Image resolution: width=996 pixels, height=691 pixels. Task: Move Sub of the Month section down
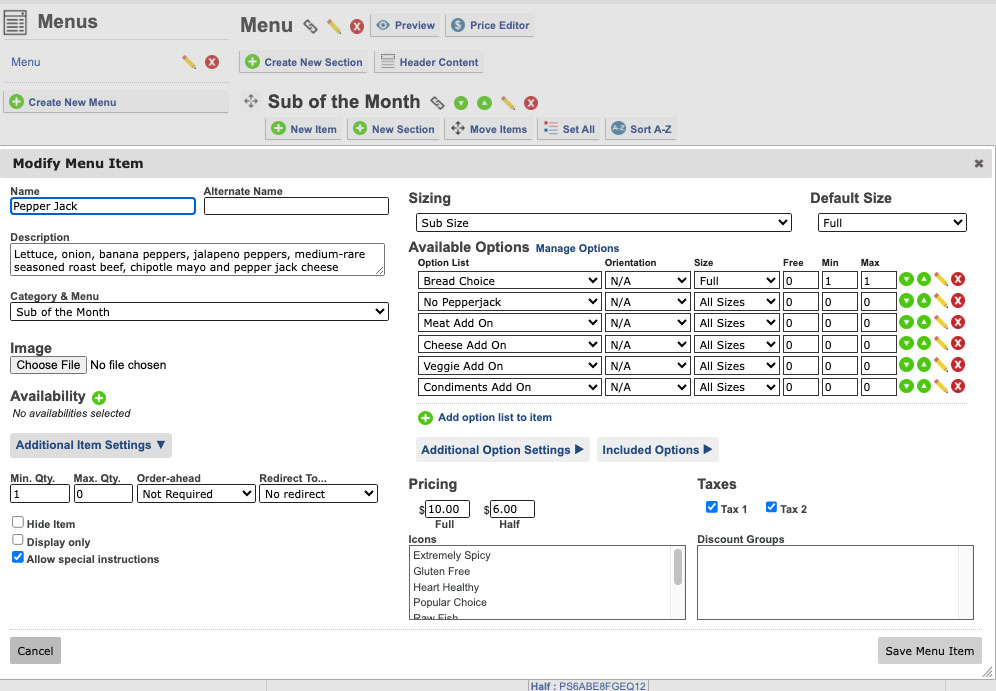(461, 103)
